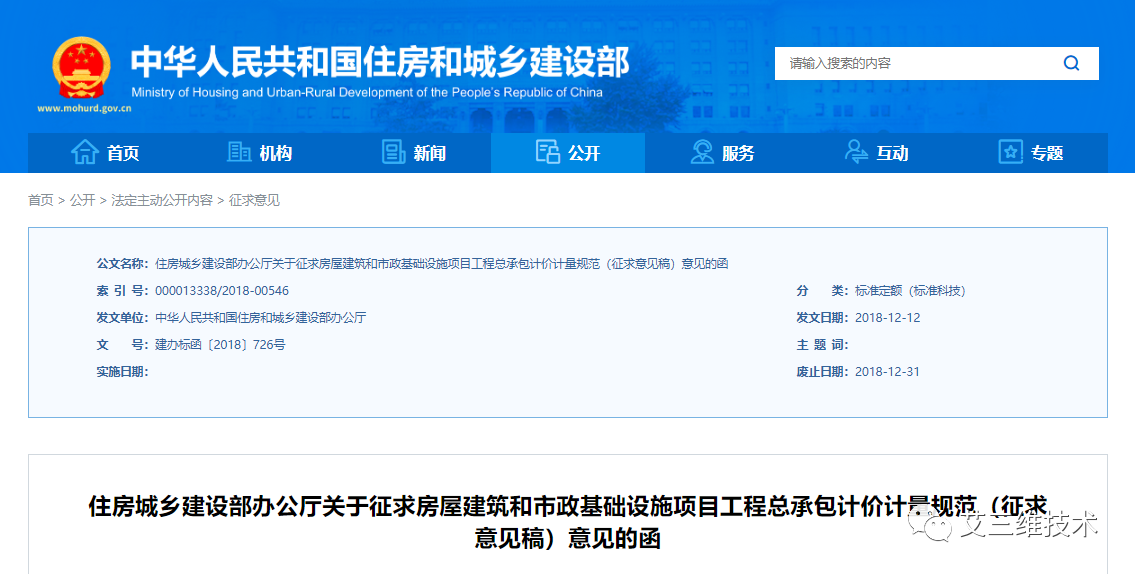Screen dimensions: 1135x574
Task: Click the document icon beside 公开
Action: [x=548, y=152]
